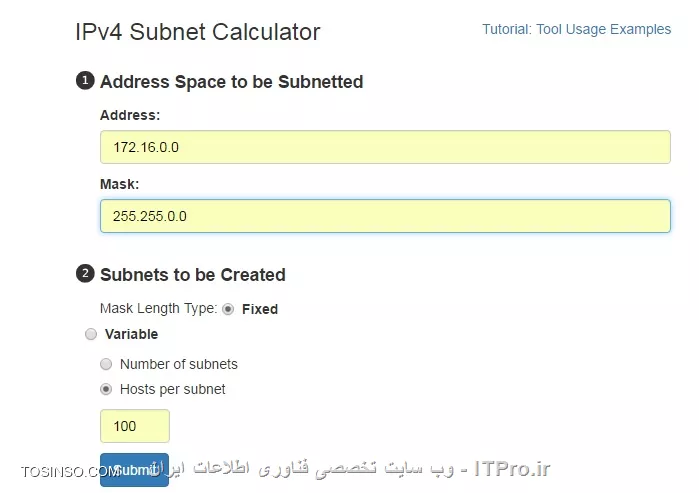Image resolution: width=699 pixels, height=493 pixels.
Task: Click the Address Space to be Subnetted heading
Action: point(231,82)
